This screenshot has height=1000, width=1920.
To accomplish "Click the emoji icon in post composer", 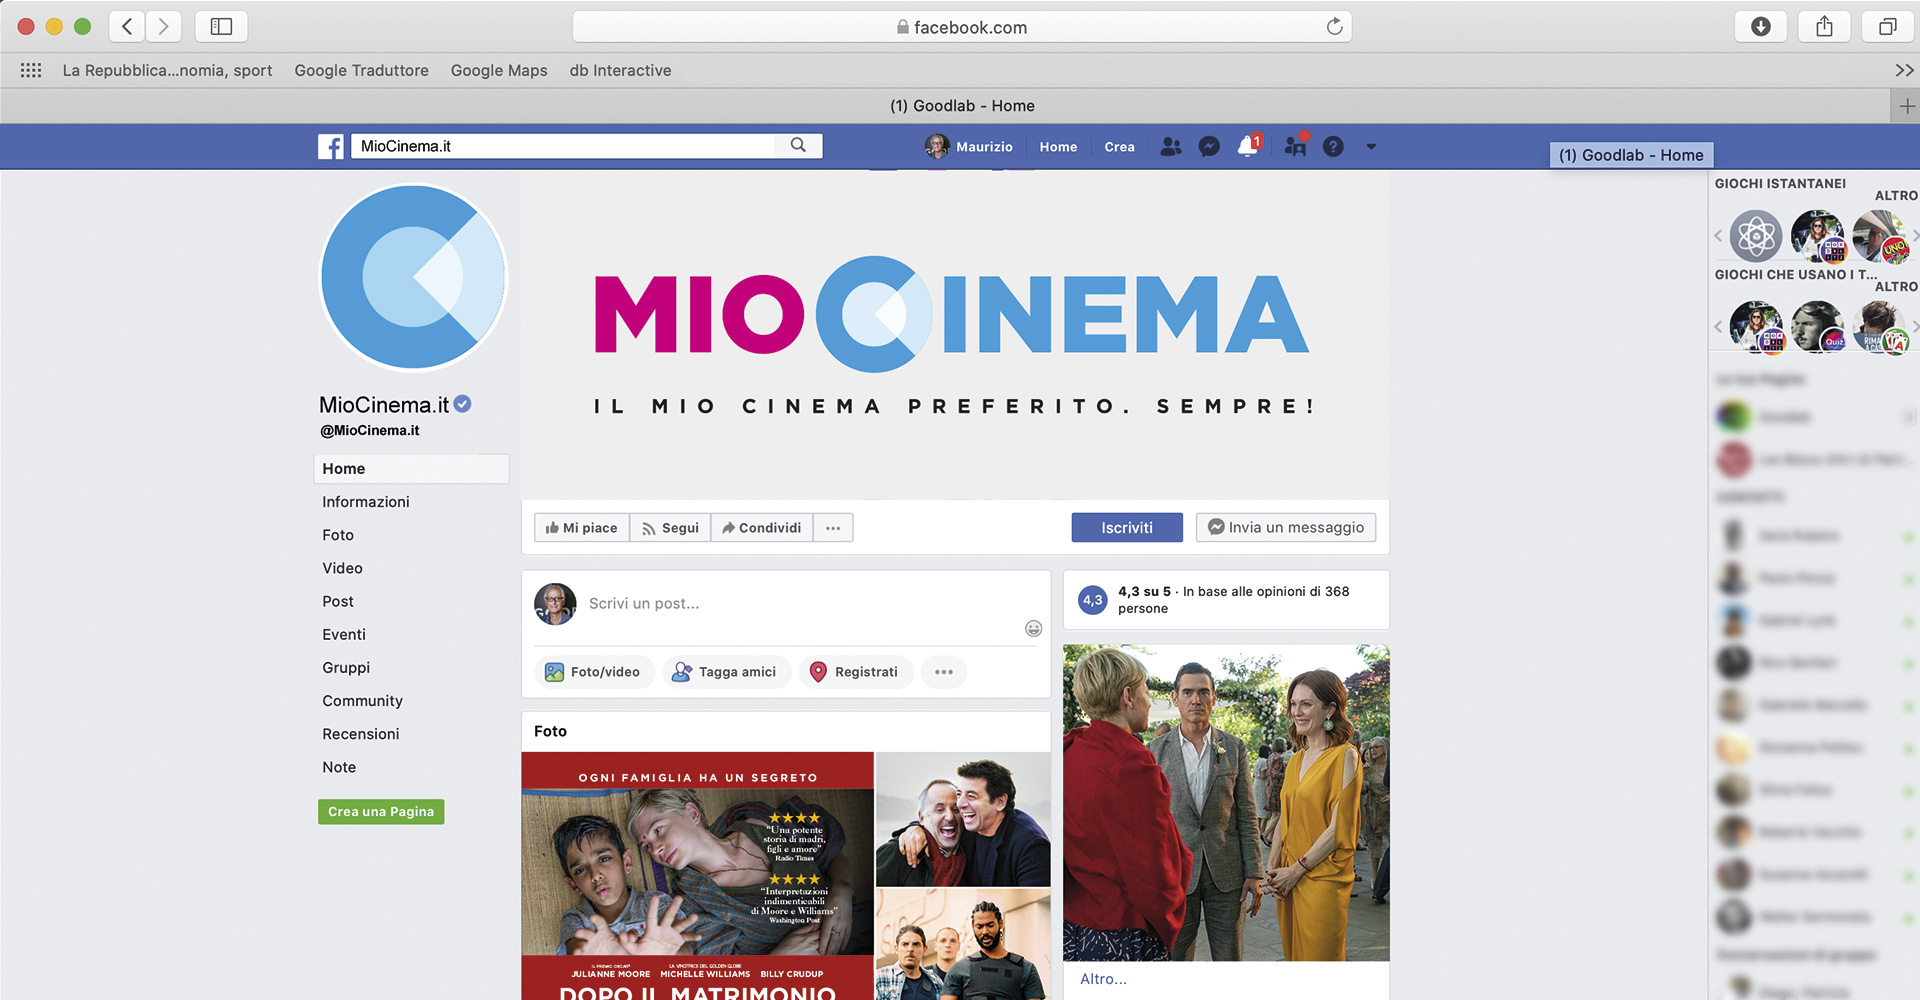I will point(1033,629).
